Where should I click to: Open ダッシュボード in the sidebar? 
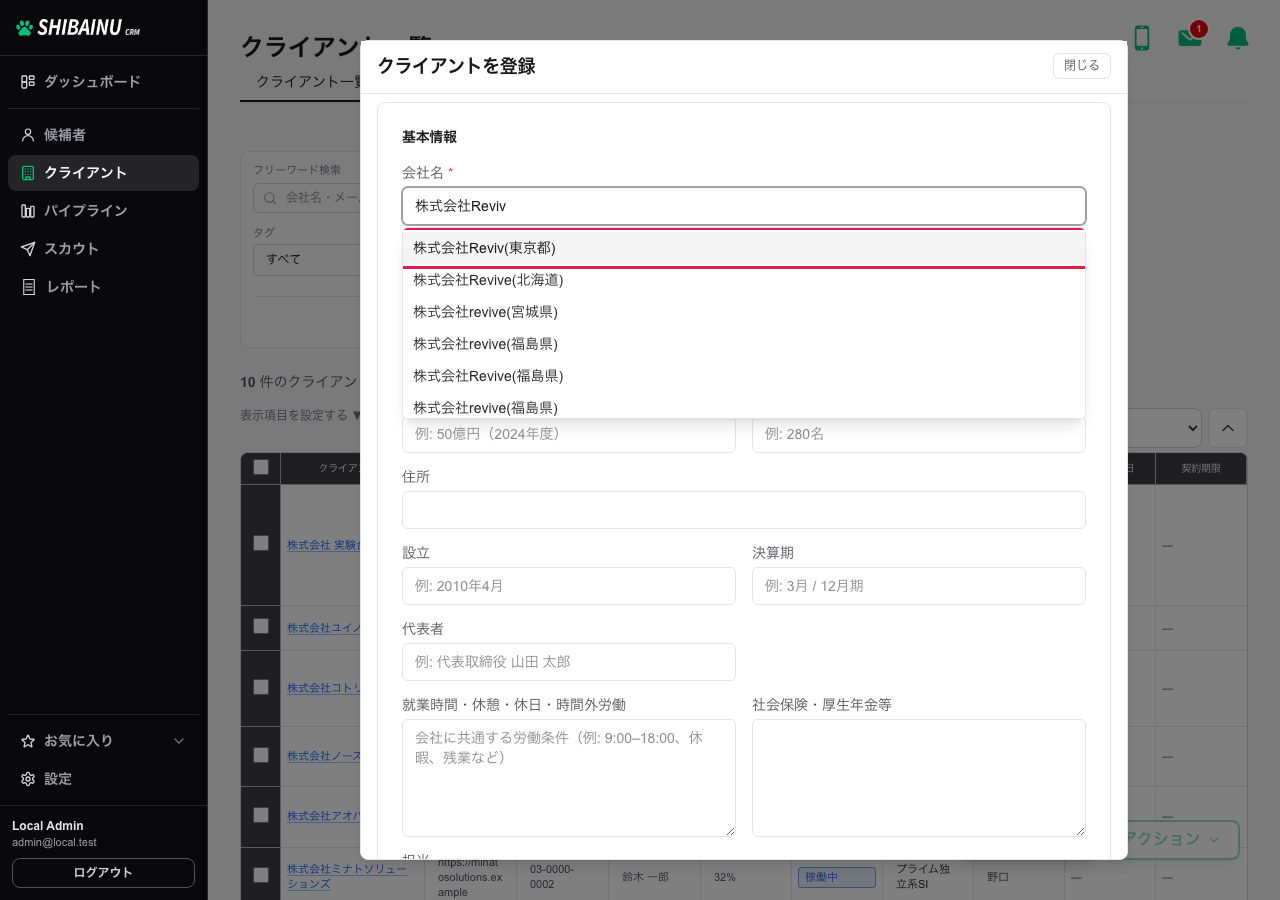(x=103, y=81)
